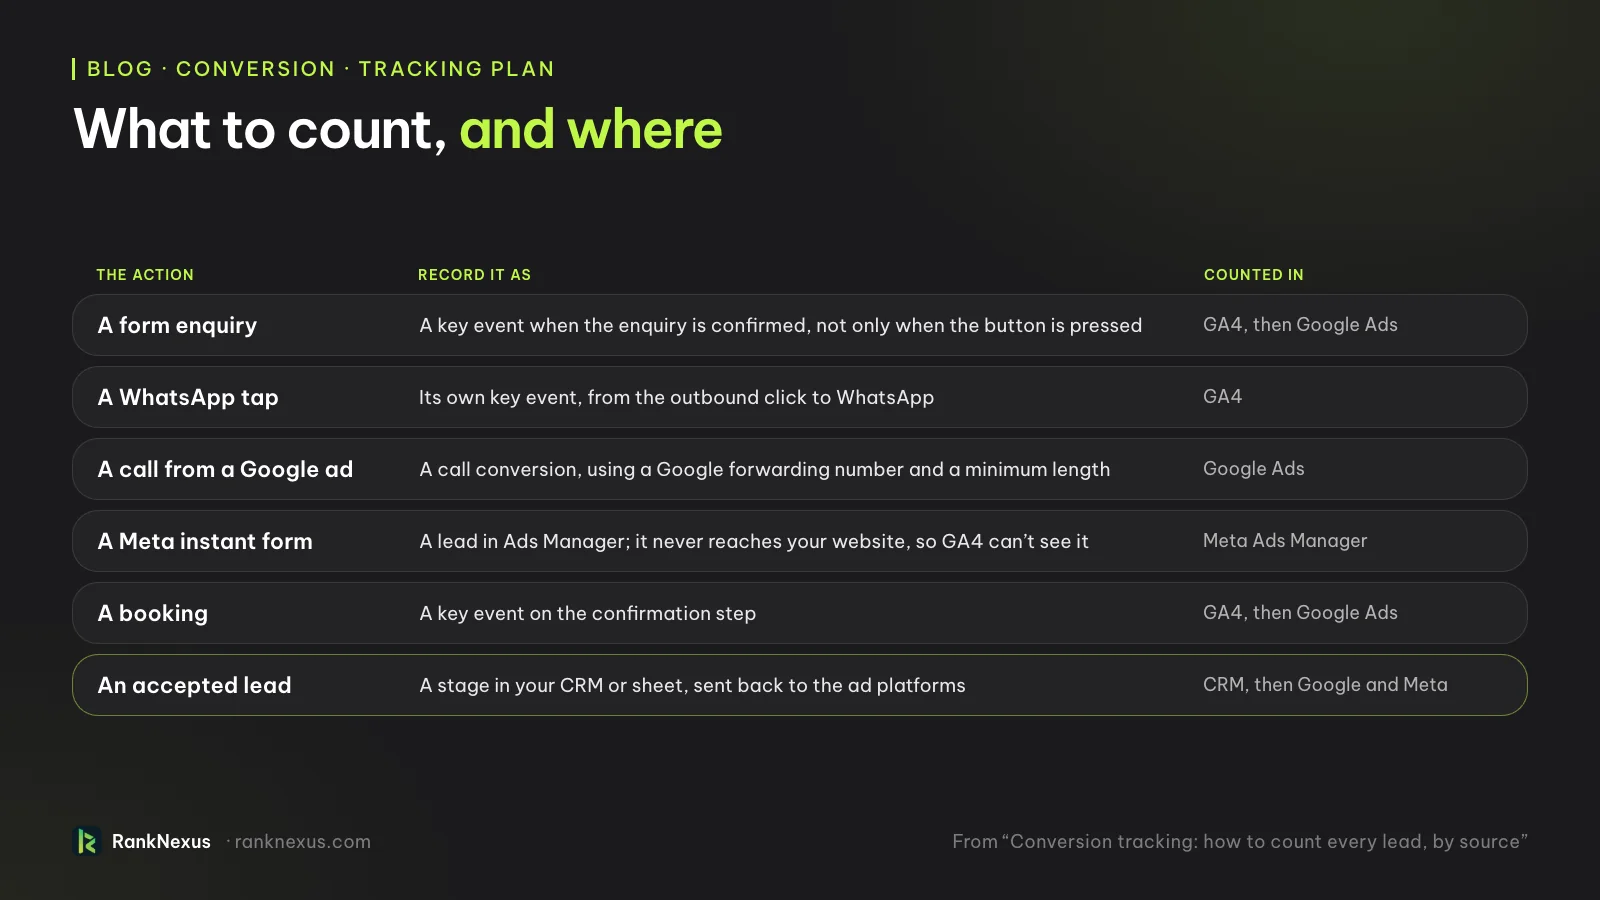Screen dimensions: 1600x900
Task: Click 'GA4, then Google Ads' in form enquiry row
Action: (x=1300, y=325)
